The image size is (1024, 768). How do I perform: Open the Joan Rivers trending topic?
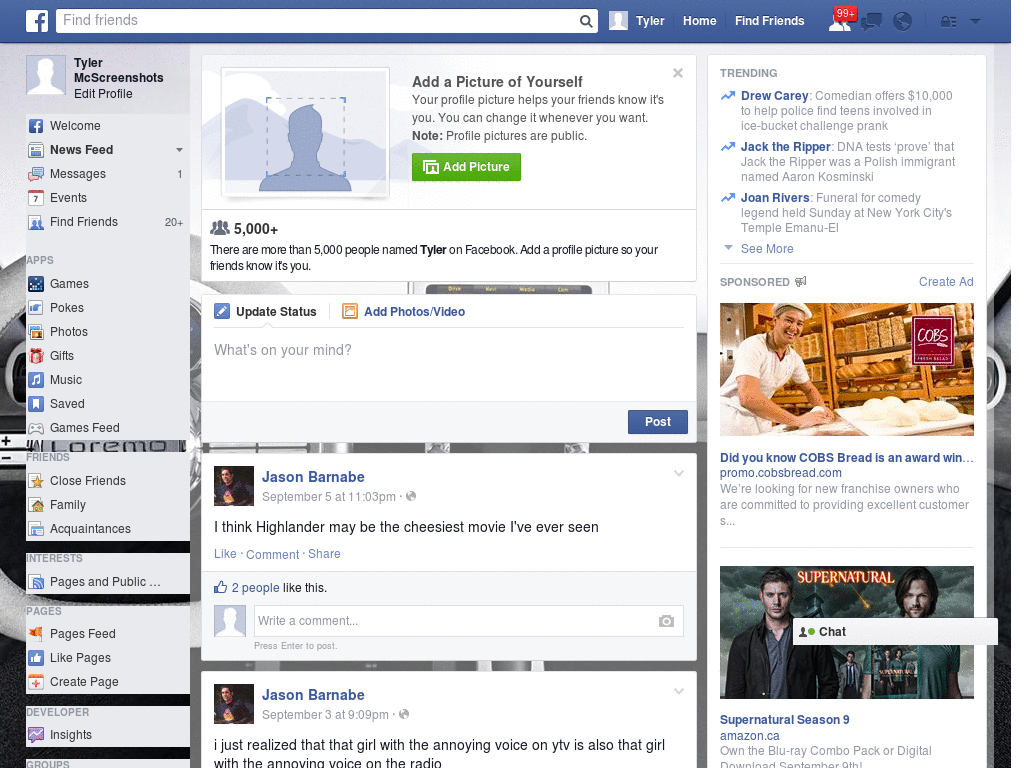tap(775, 198)
